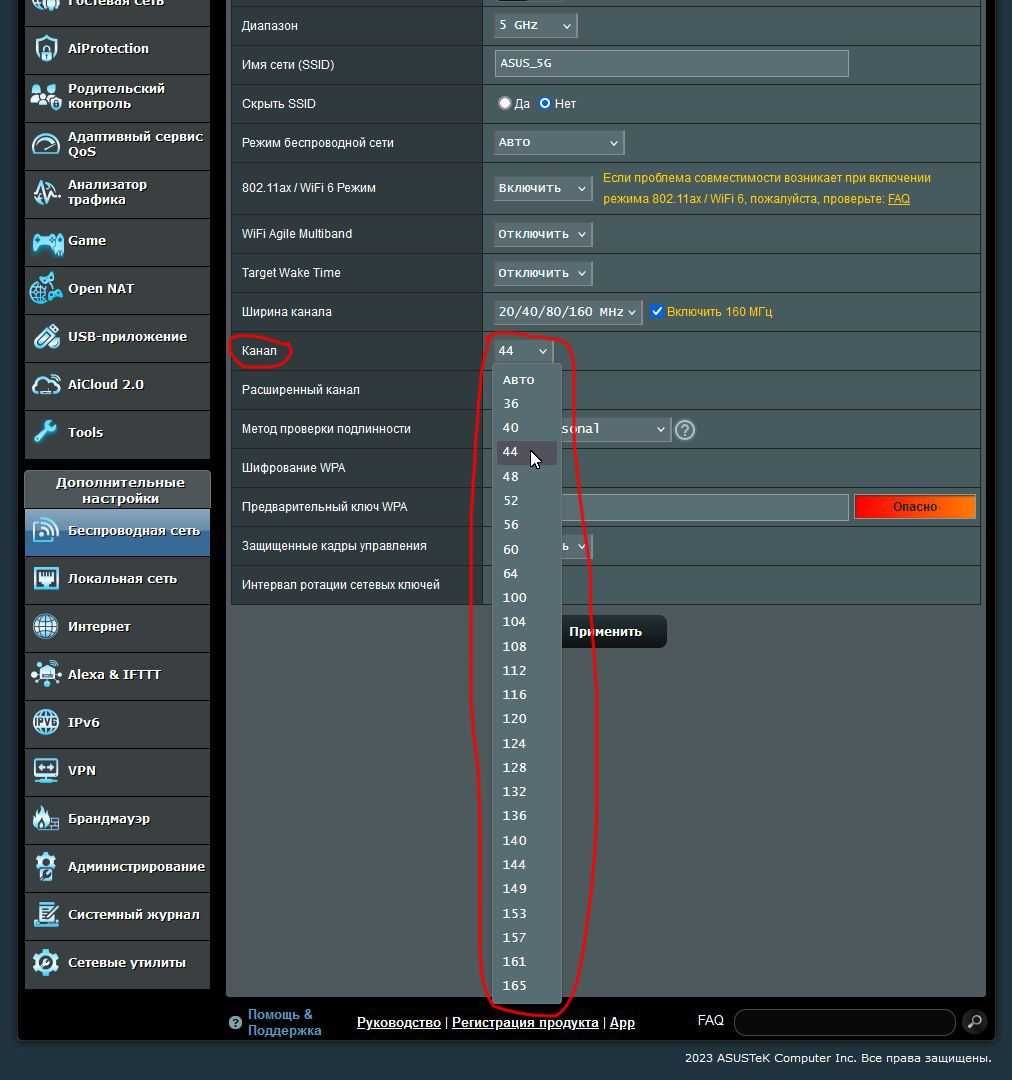Click the FAQ search magnifier icon
Image resolution: width=1012 pixels, height=1080 pixels.
pos(975,1021)
